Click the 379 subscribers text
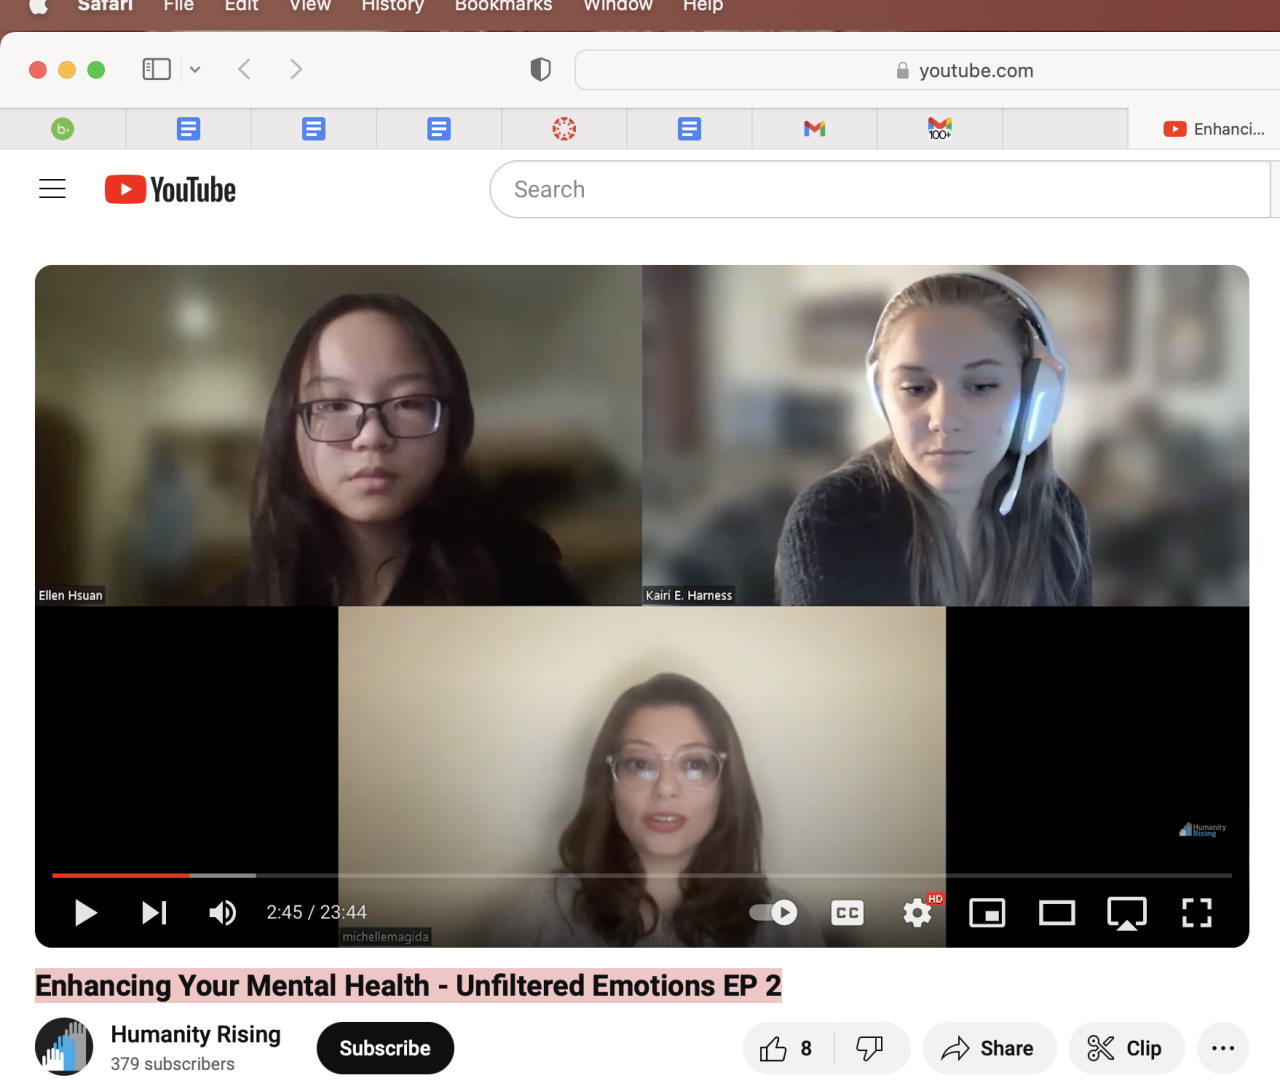Viewport: 1280px width, 1086px height. (x=172, y=1064)
